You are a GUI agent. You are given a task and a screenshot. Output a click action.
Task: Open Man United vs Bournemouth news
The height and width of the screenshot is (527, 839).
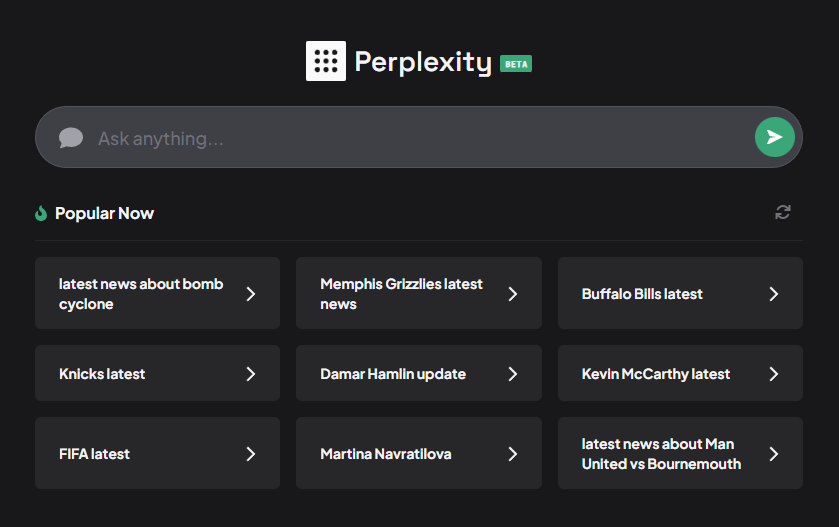tap(661, 454)
